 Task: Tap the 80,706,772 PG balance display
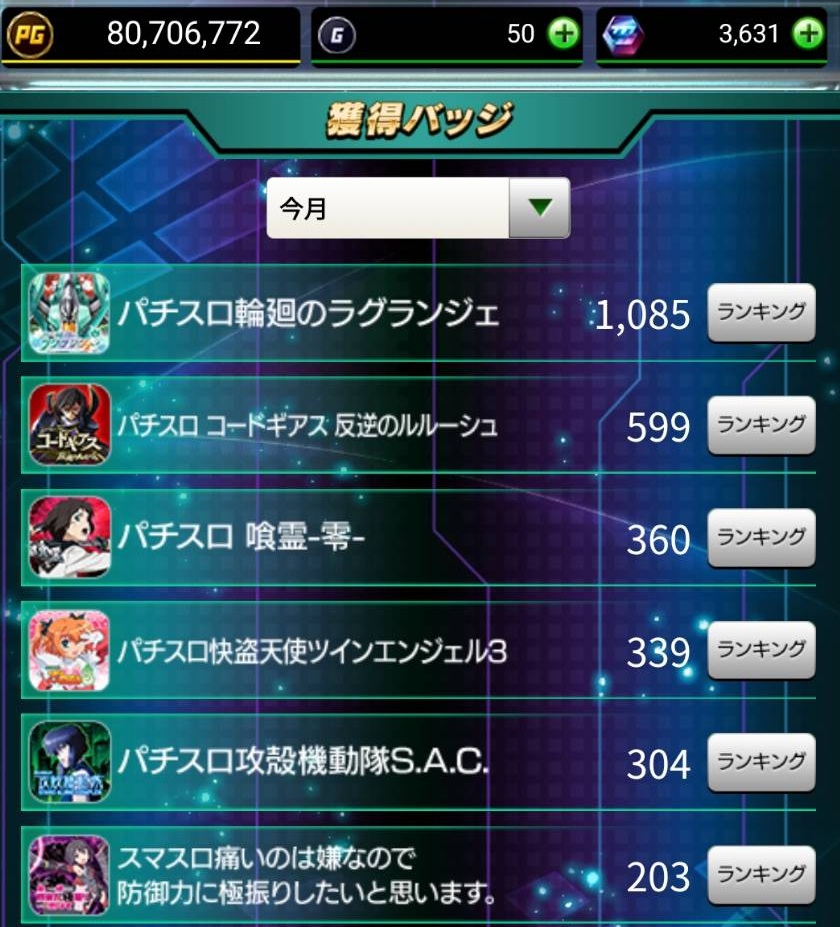point(183,34)
